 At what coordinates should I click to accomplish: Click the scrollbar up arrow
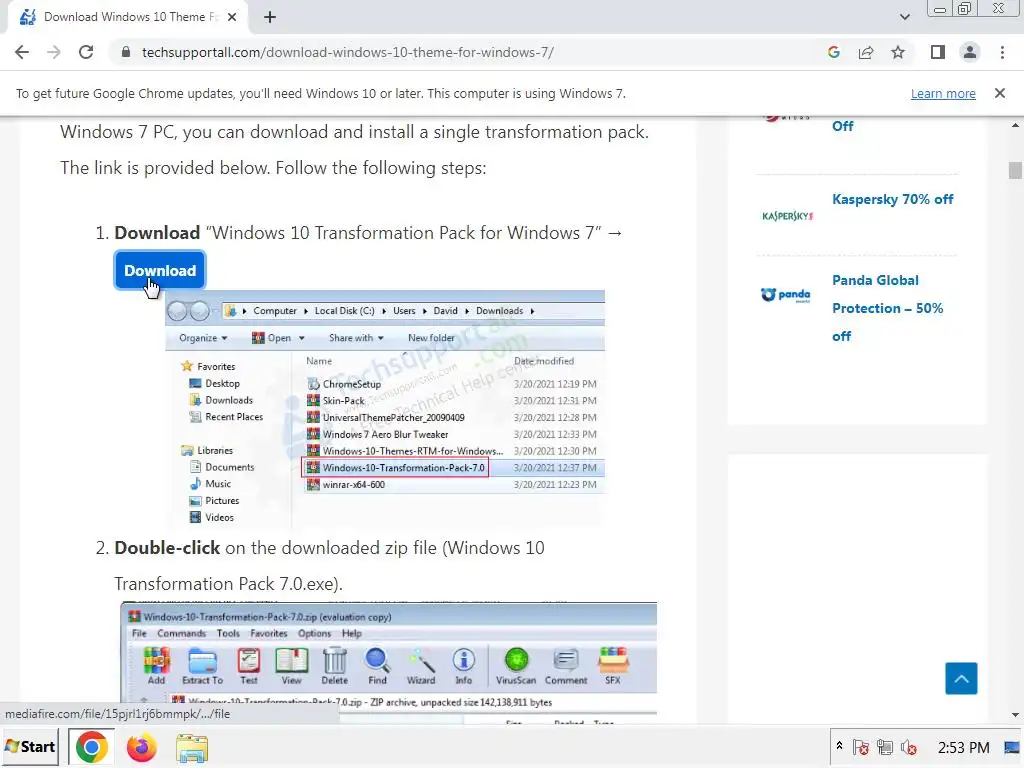point(1015,125)
